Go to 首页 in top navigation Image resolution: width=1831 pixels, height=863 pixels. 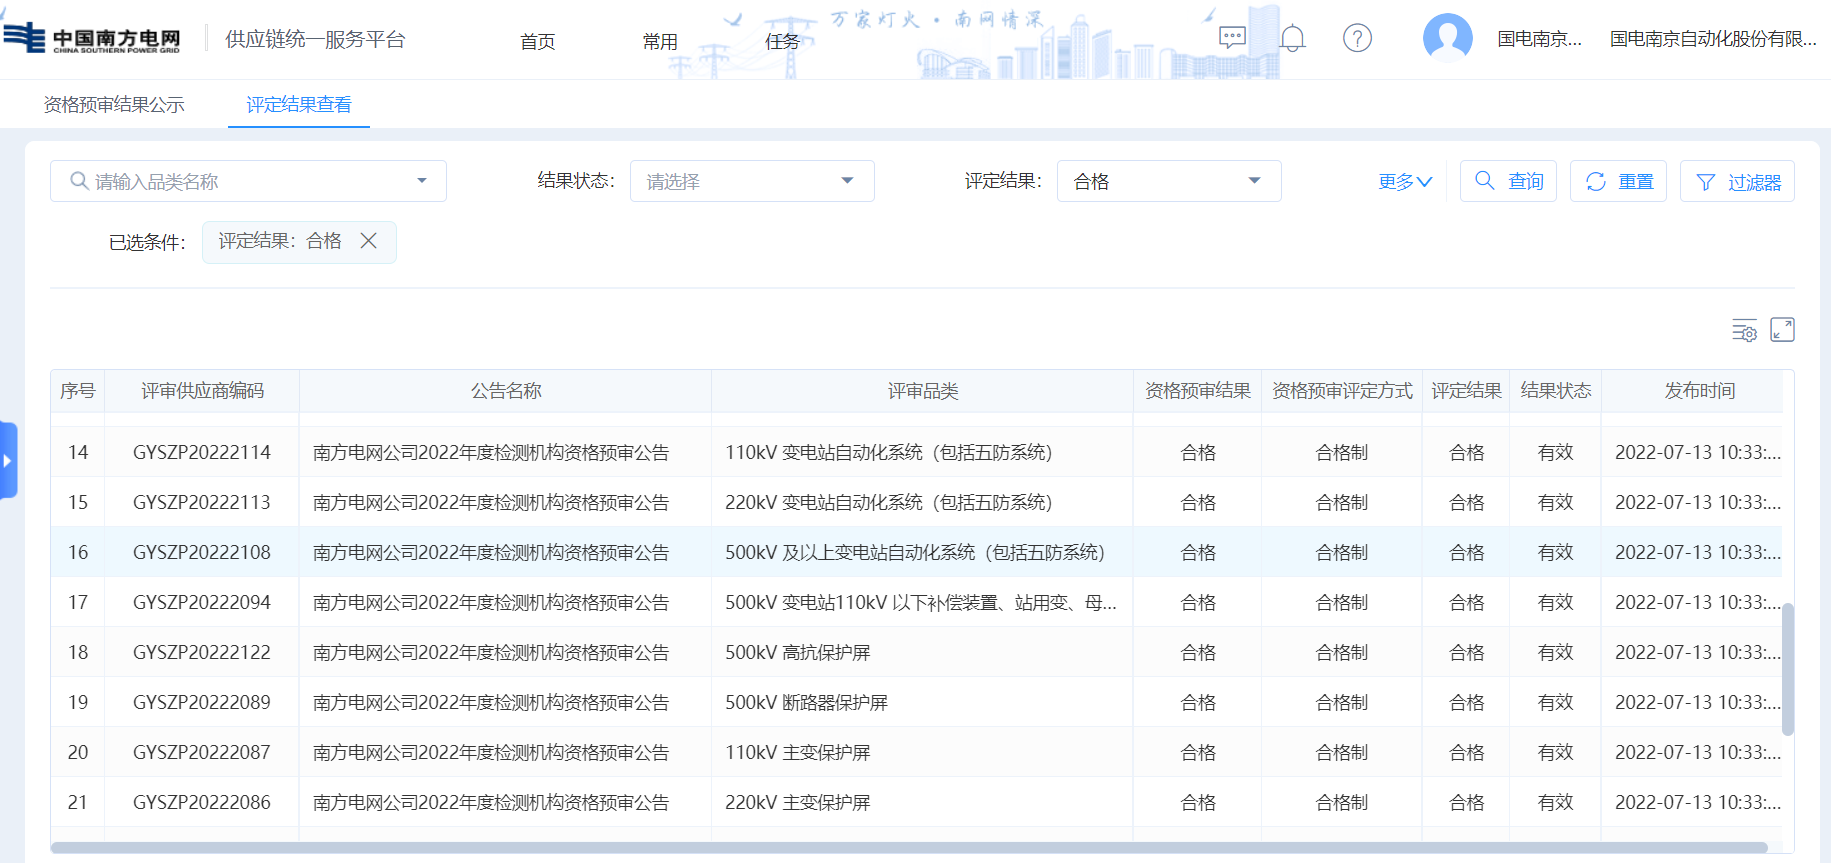(537, 41)
